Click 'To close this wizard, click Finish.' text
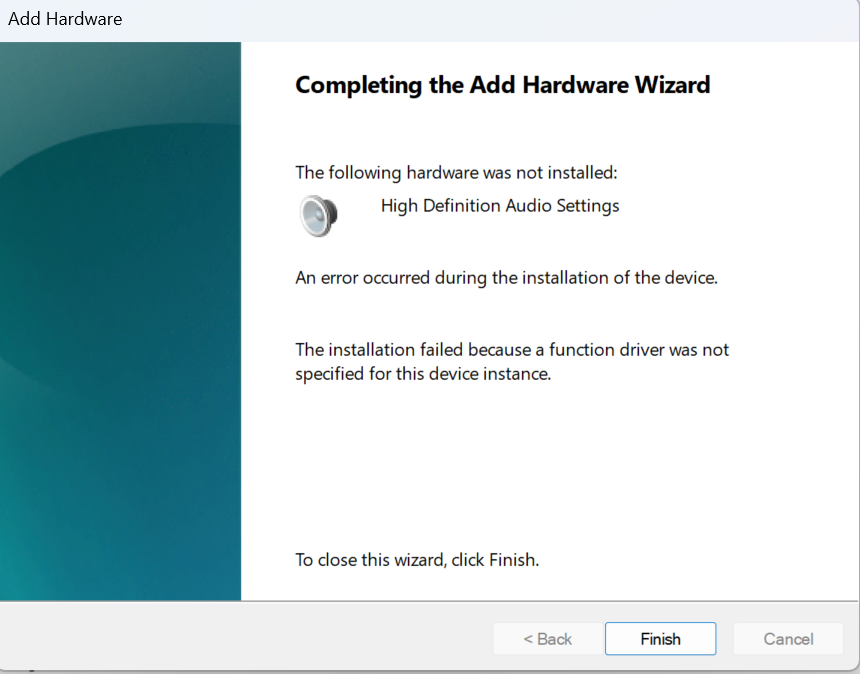This screenshot has width=860, height=674. (x=417, y=559)
